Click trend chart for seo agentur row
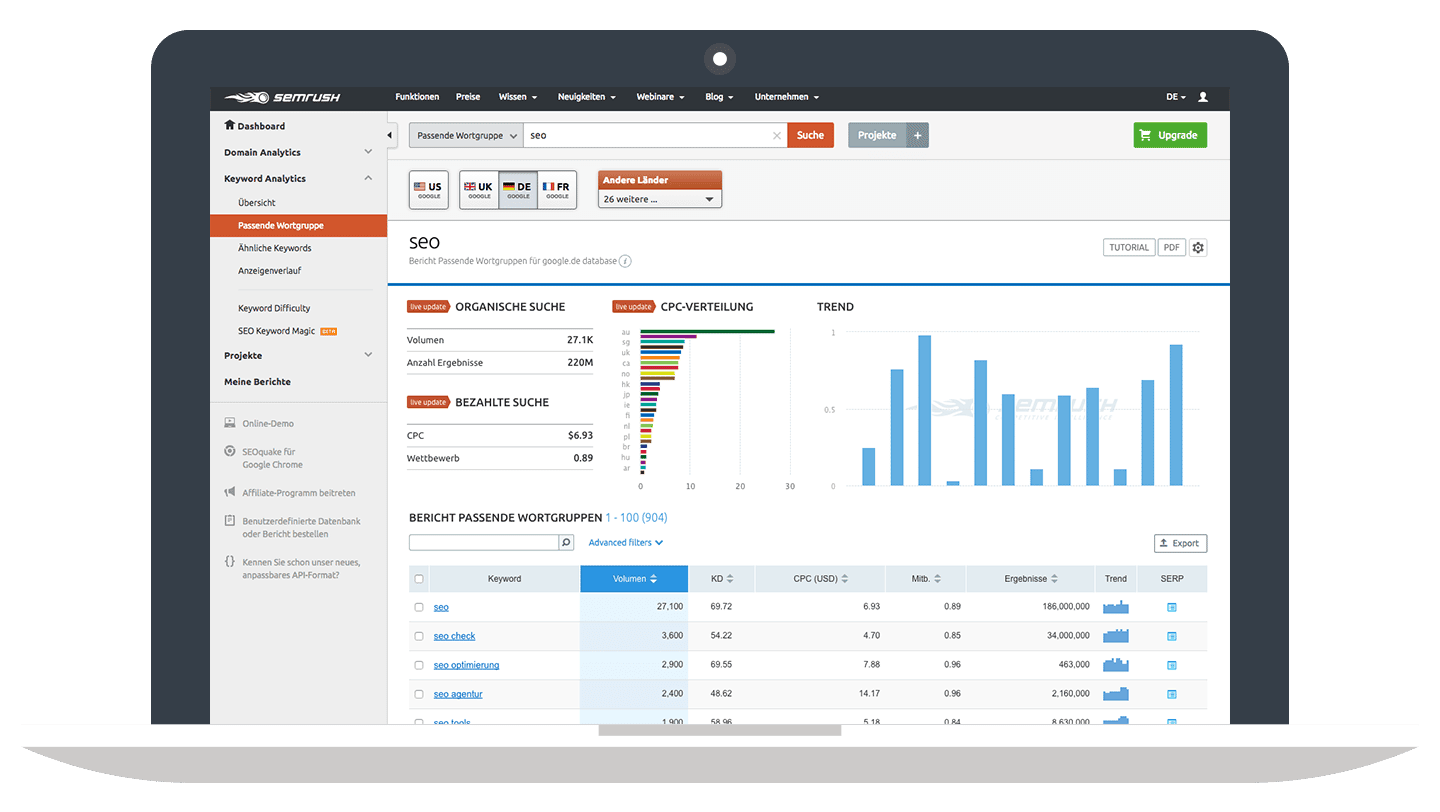The height and width of the screenshot is (812, 1440). [x=1115, y=694]
